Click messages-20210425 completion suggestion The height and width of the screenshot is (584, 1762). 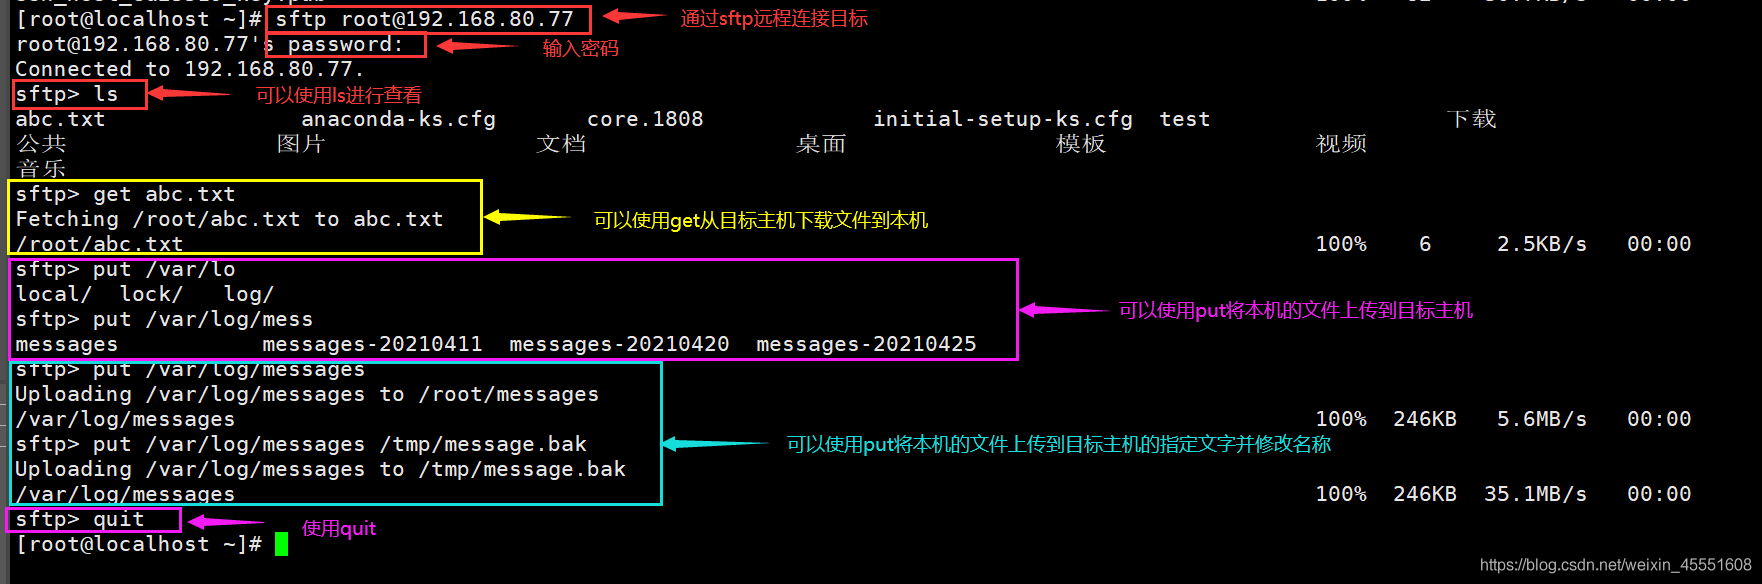click(x=866, y=344)
